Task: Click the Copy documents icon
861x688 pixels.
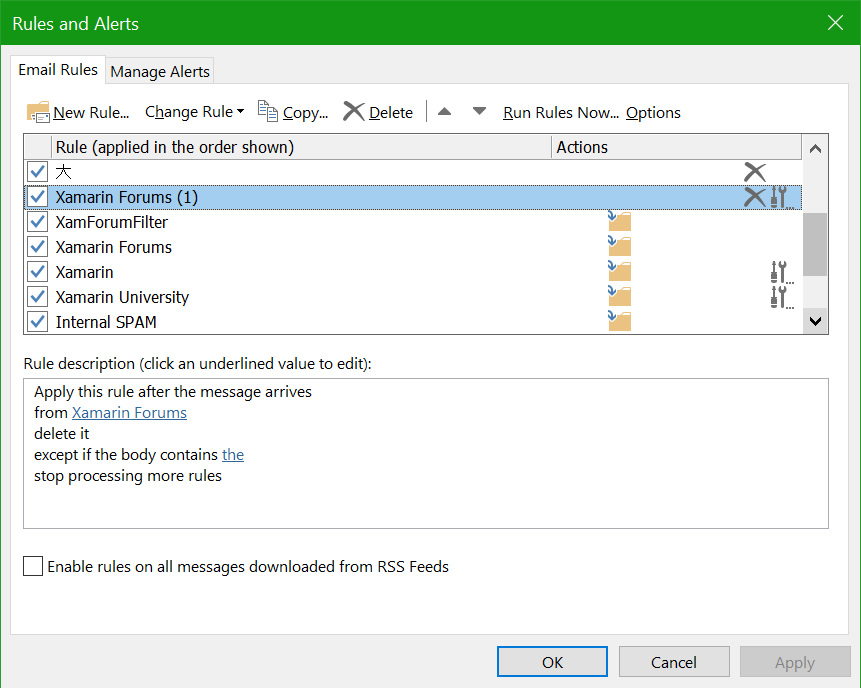Action: coord(268,111)
